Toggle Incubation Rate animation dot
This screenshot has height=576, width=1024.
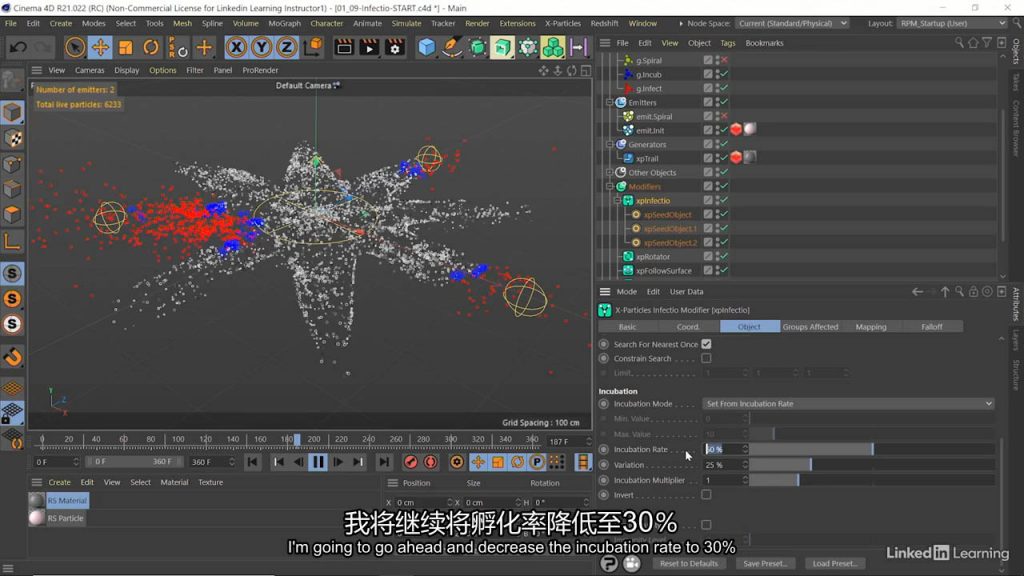point(603,449)
